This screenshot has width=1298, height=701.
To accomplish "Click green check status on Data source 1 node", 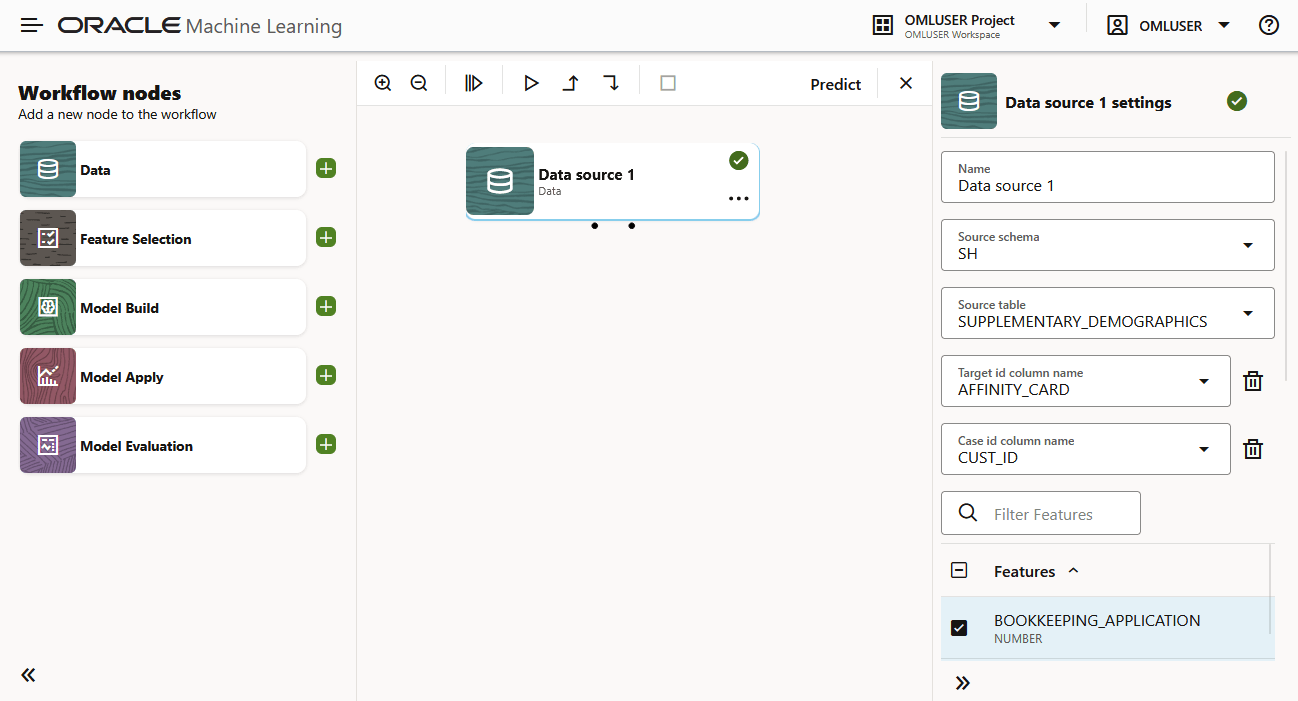I will pos(739,160).
